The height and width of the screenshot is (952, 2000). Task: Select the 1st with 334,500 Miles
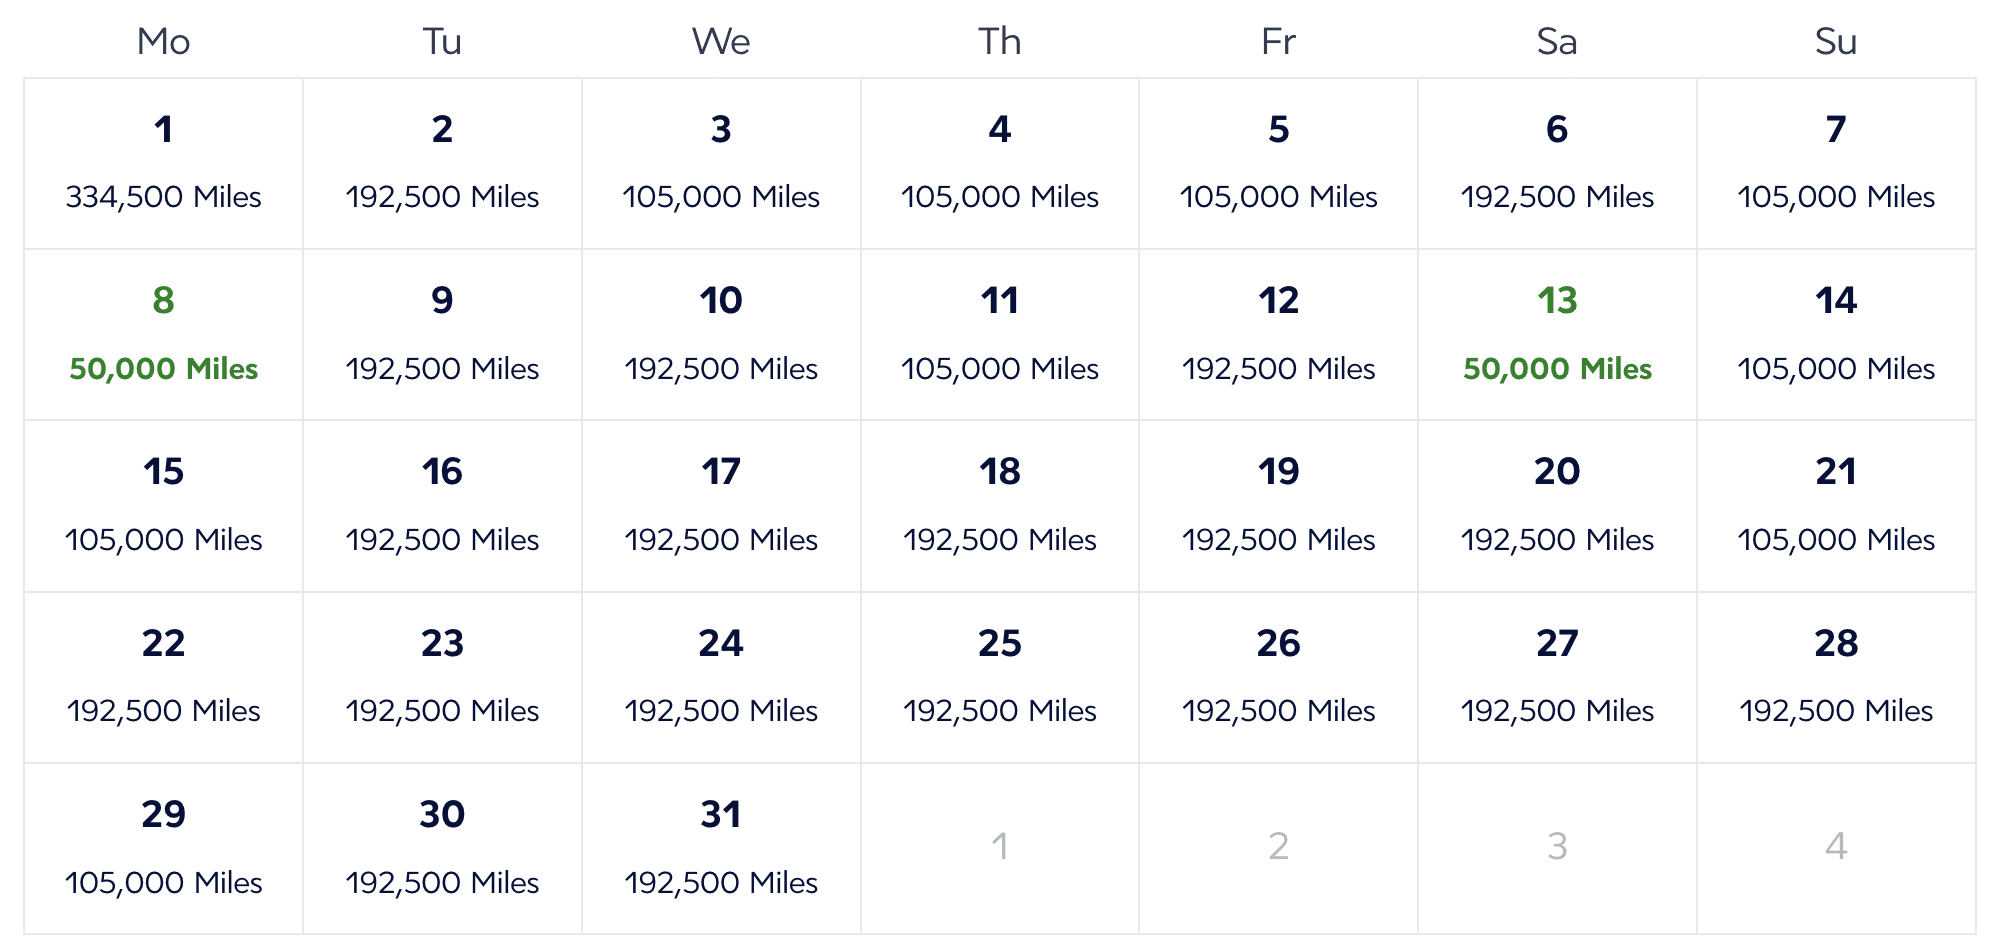[163, 163]
